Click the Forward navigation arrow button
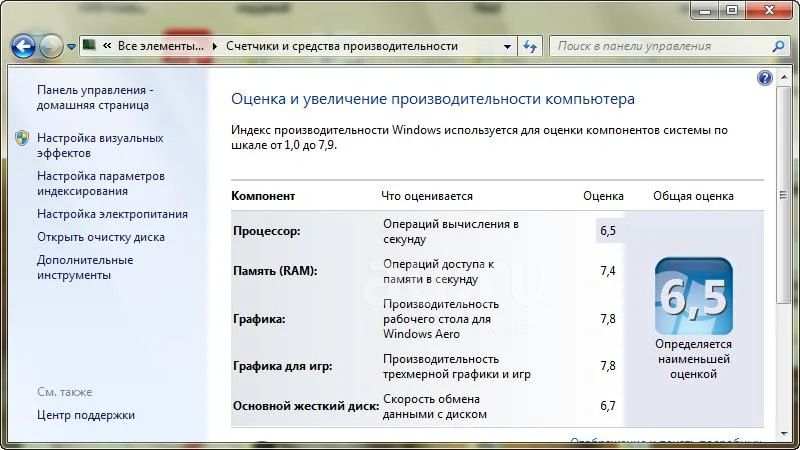 tap(50, 46)
